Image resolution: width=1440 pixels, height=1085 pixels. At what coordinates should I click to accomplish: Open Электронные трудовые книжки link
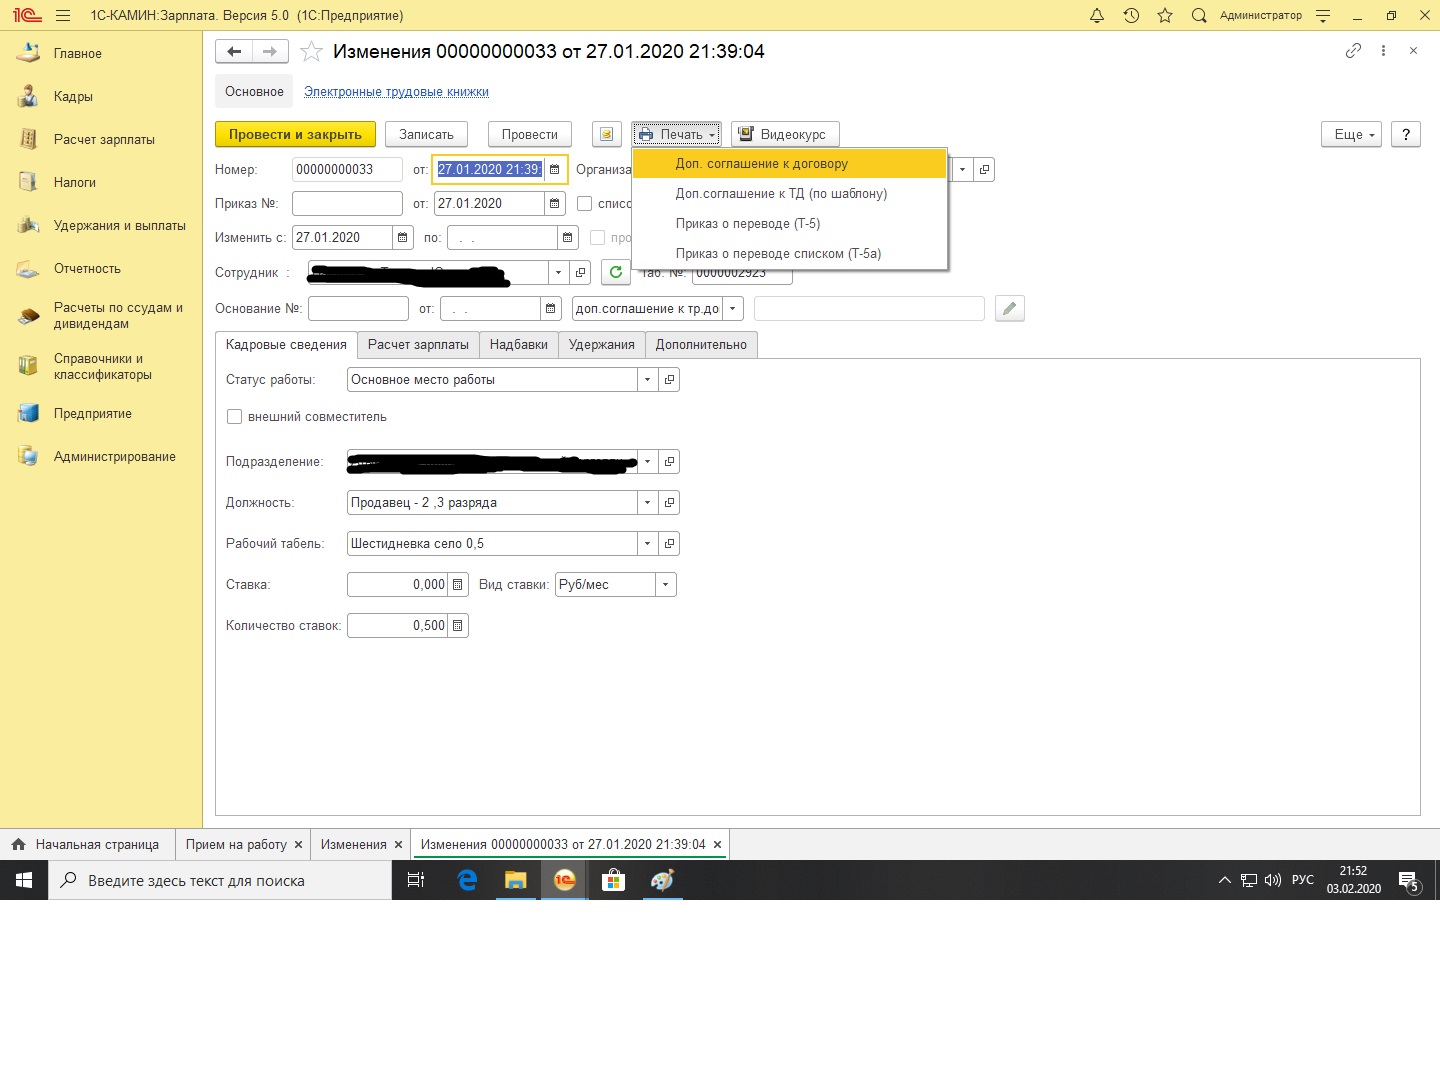click(x=396, y=92)
